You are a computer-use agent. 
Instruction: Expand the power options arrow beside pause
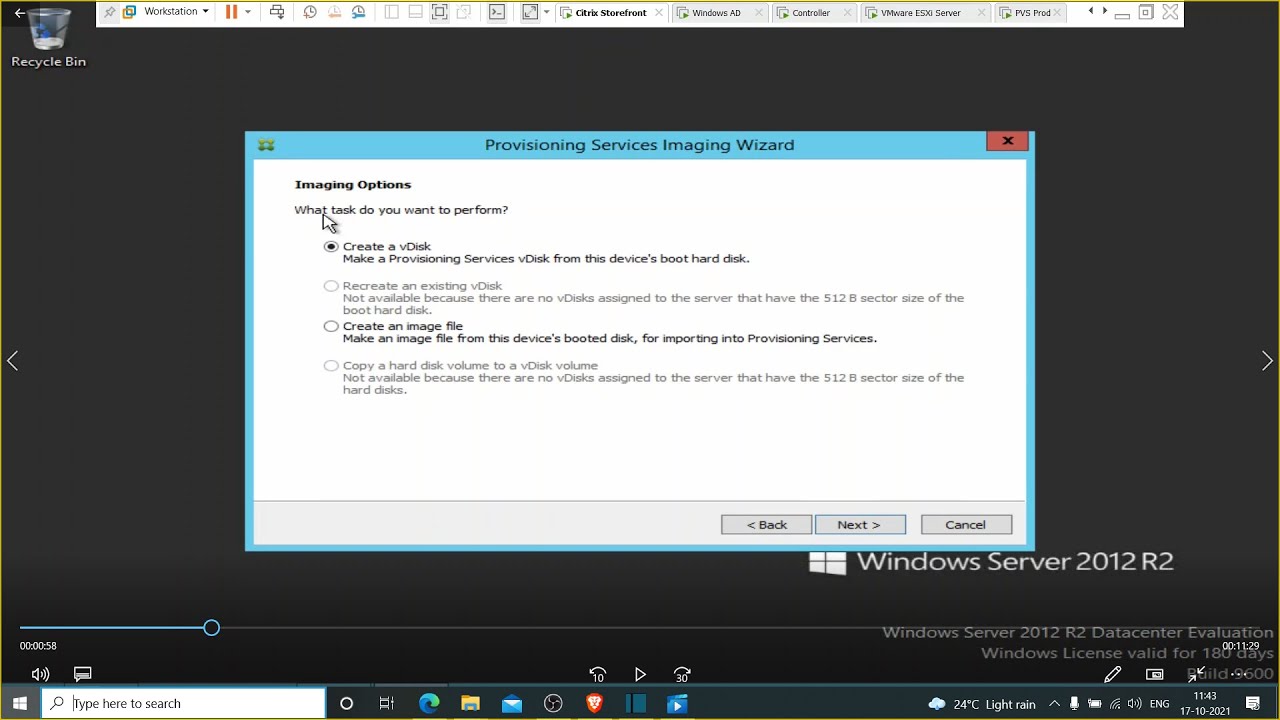pos(247,12)
